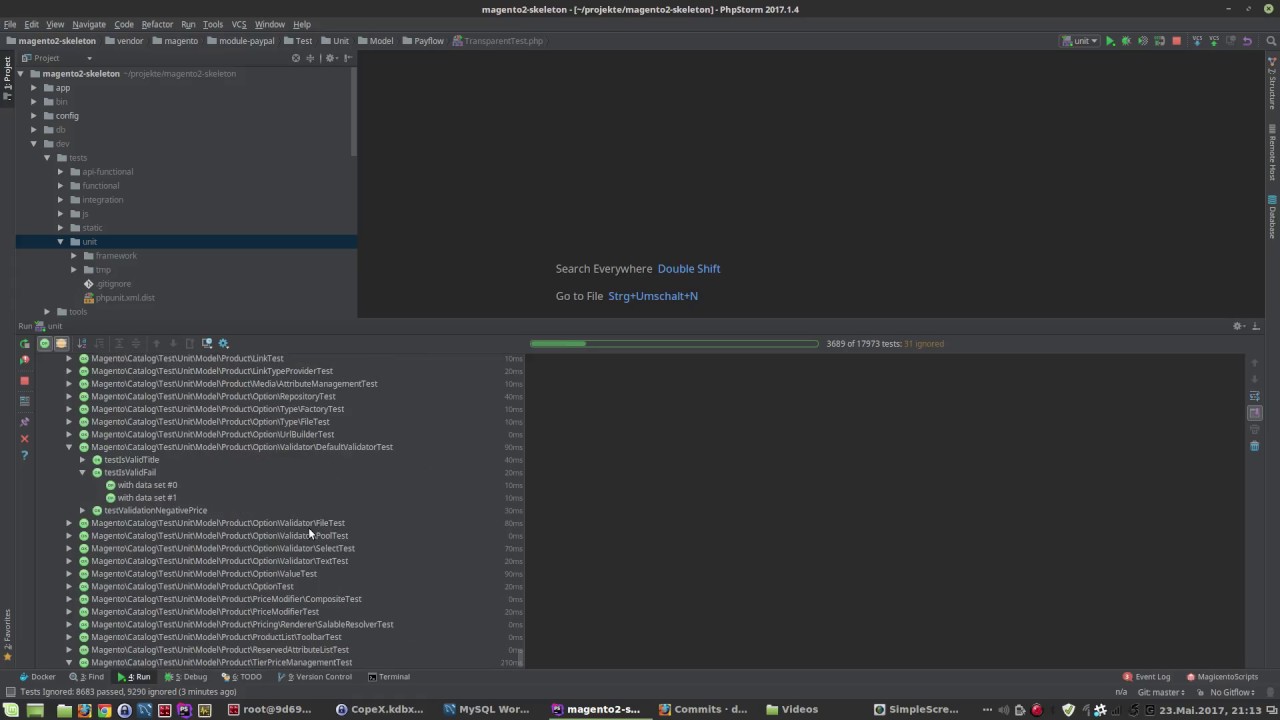Click the export test results icon
The width and height of the screenshot is (1280, 720).
click(190, 344)
